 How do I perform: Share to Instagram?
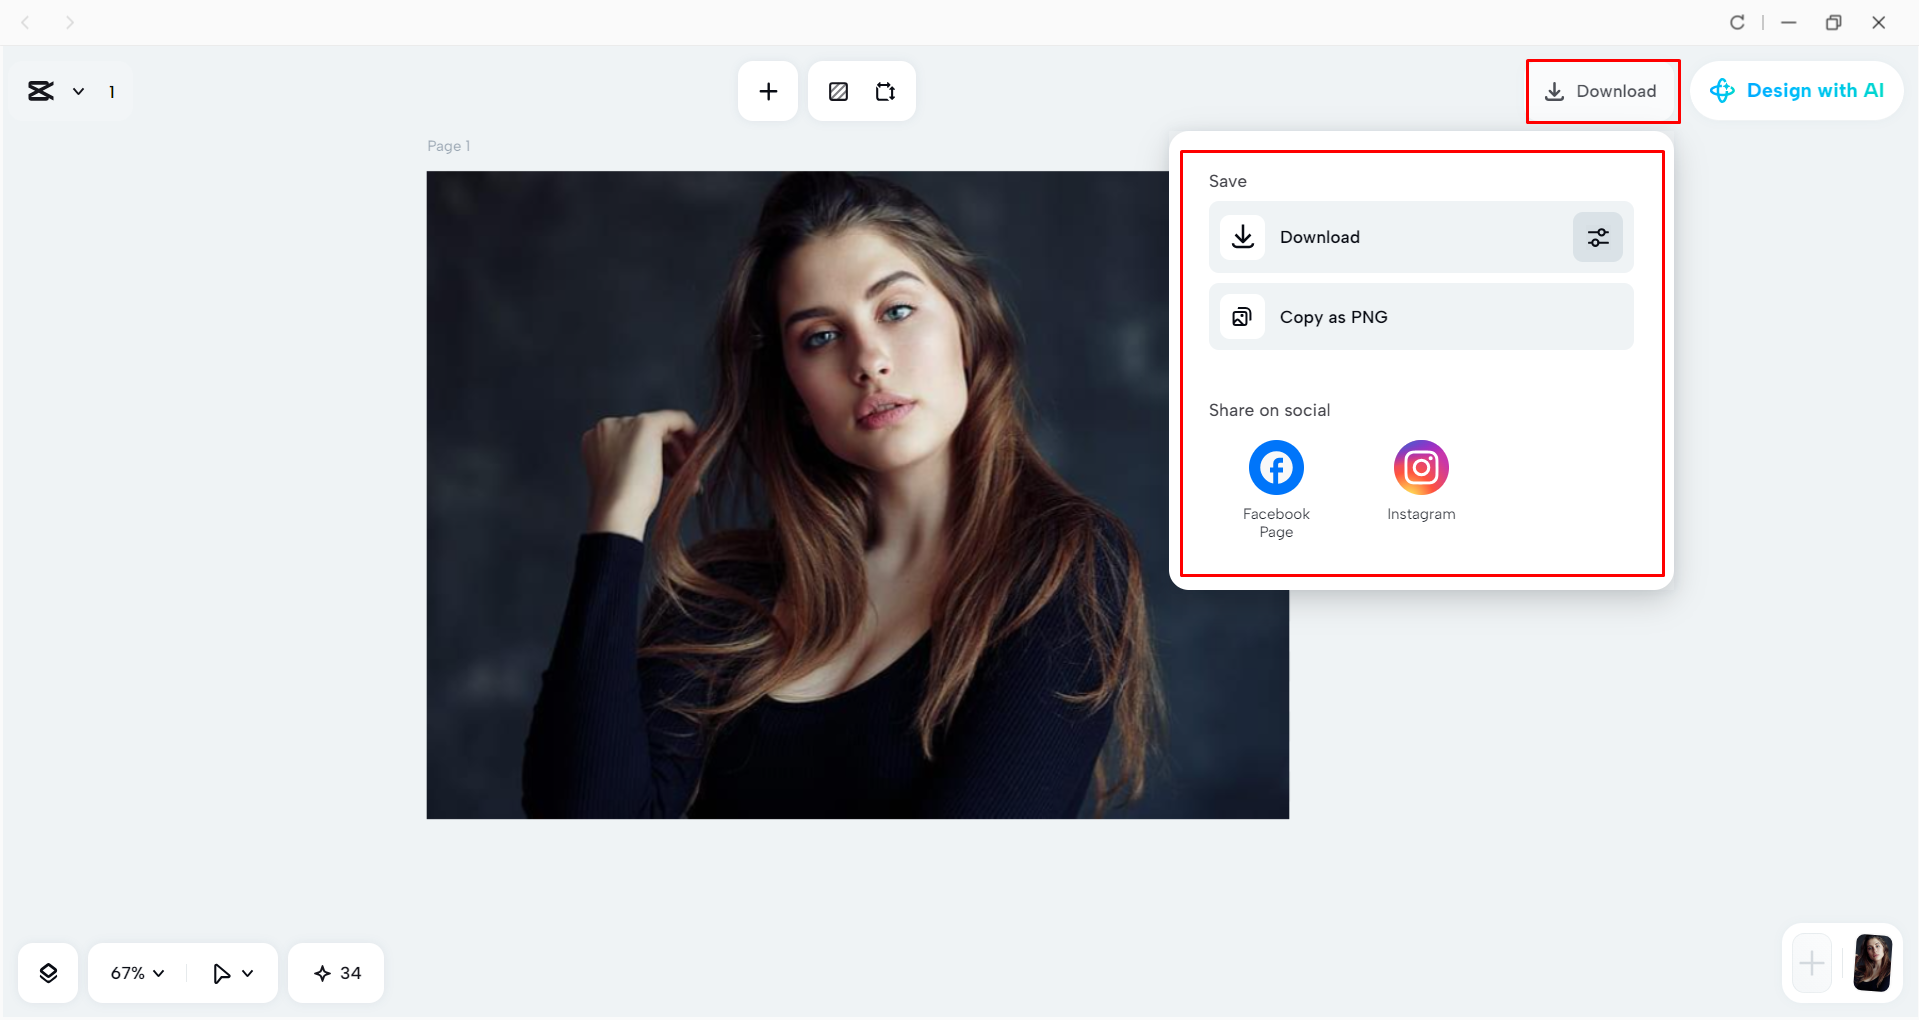tap(1421, 481)
